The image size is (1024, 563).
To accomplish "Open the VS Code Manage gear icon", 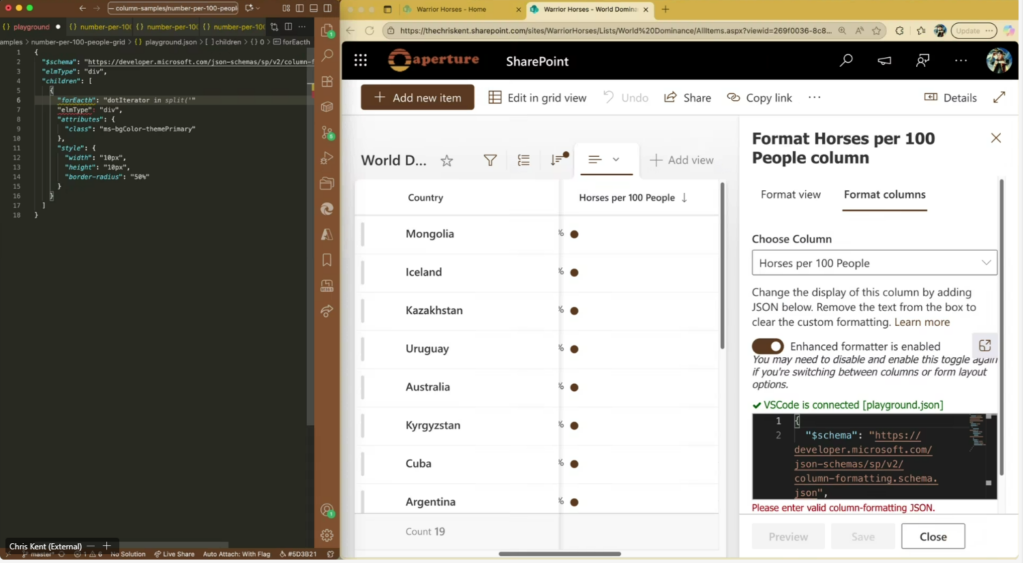I will [x=327, y=536].
